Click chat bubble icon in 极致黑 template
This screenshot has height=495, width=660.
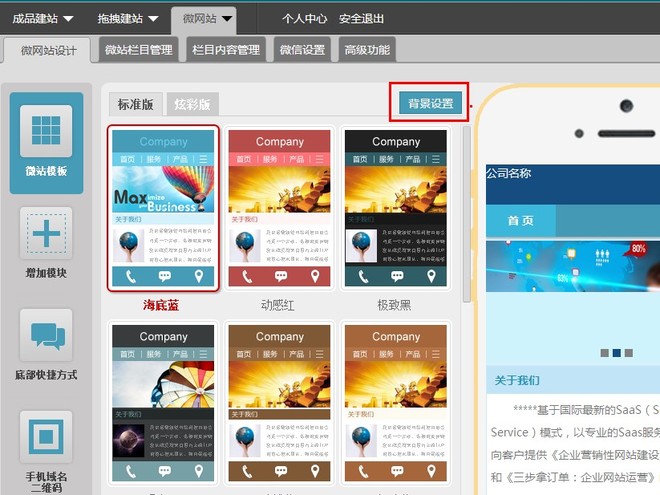point(396,276)
